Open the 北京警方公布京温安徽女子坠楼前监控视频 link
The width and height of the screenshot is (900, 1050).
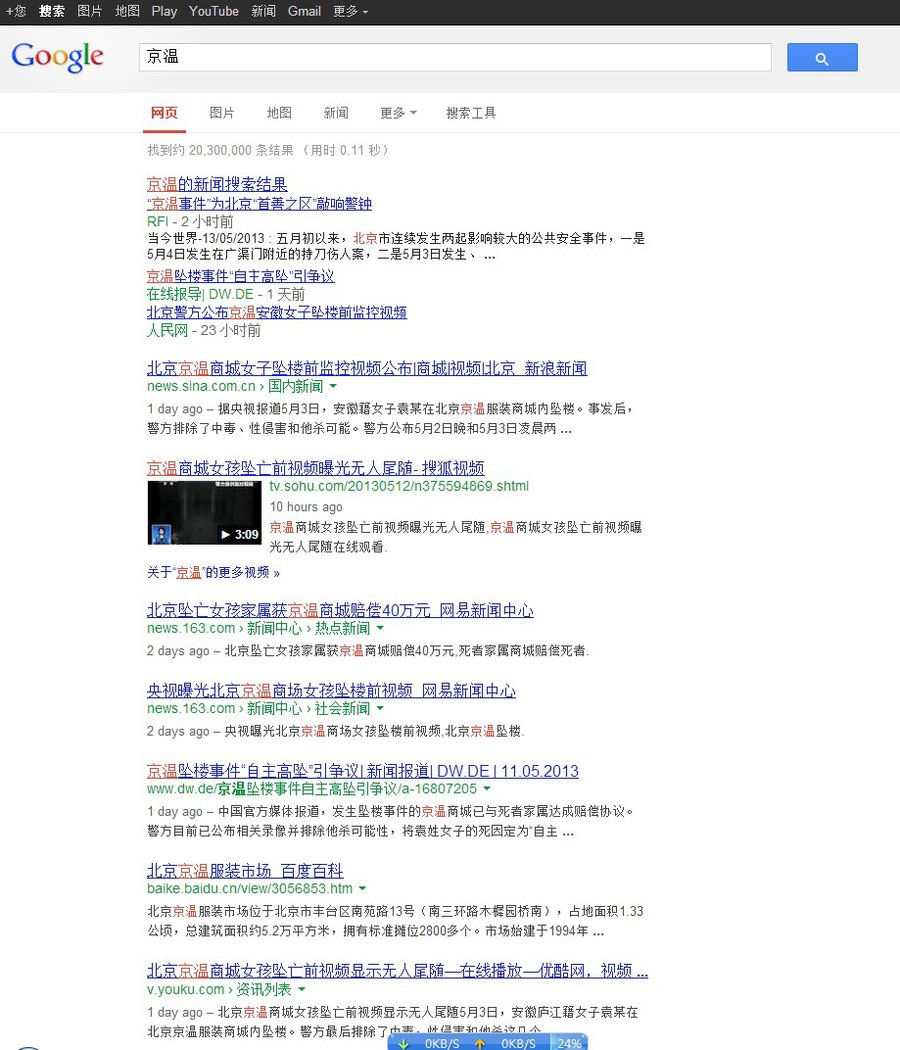pos(277,312)
